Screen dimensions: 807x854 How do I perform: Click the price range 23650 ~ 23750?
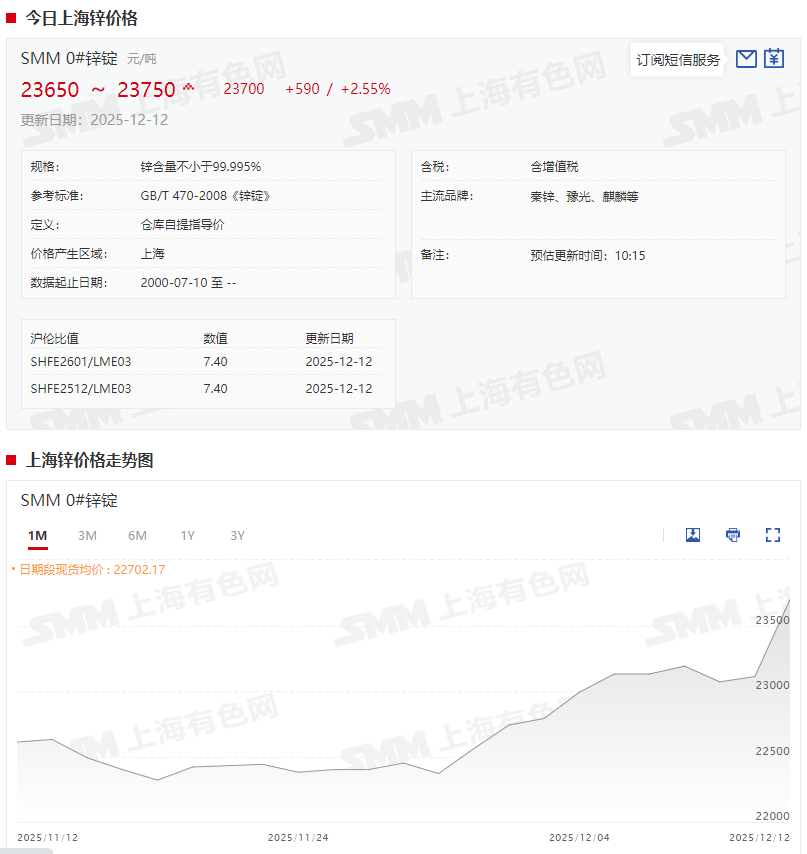[98, 90]
